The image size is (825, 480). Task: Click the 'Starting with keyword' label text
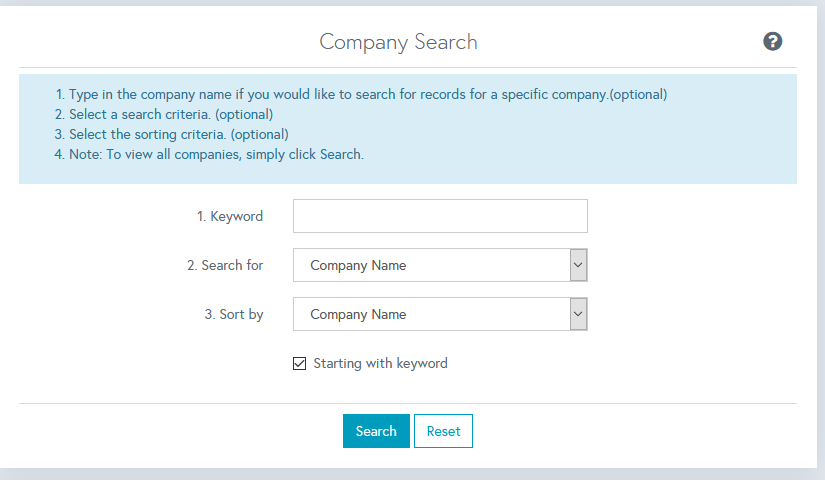pos(380,363)
